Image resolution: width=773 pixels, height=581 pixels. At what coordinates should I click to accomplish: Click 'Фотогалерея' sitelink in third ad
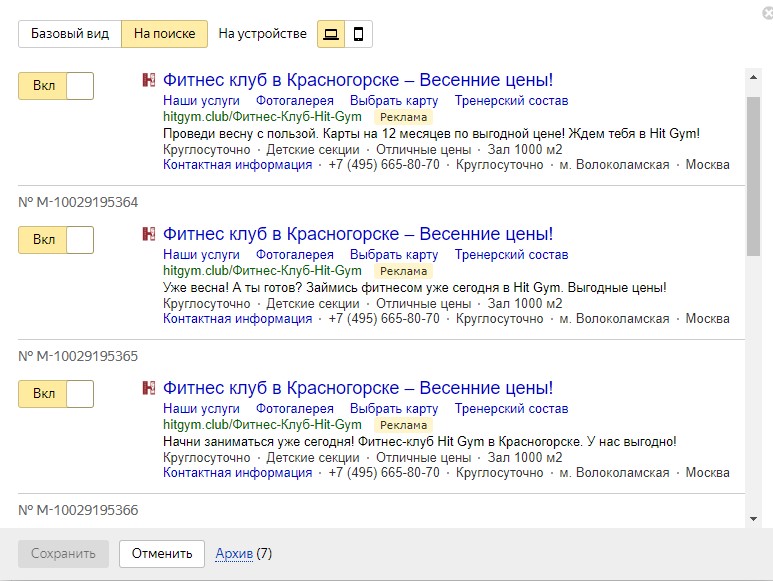point(295,409)
